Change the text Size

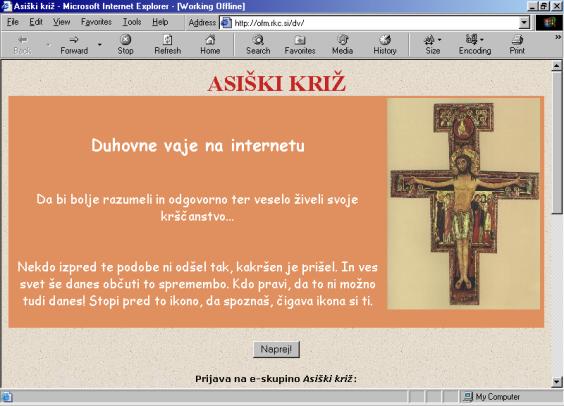(x=433, y=45)
